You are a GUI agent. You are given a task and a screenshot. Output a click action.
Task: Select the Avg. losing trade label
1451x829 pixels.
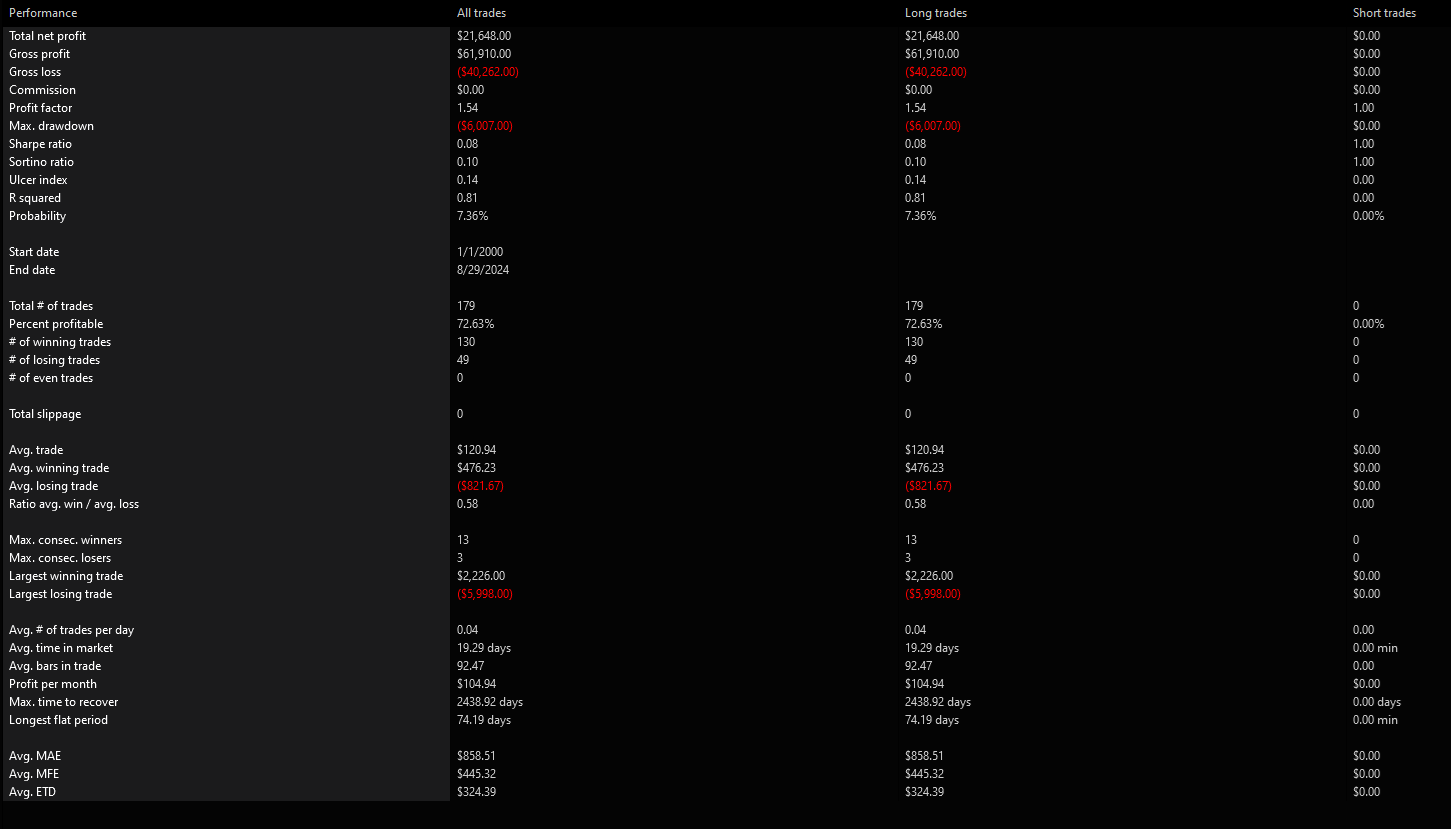pos(54,486)
